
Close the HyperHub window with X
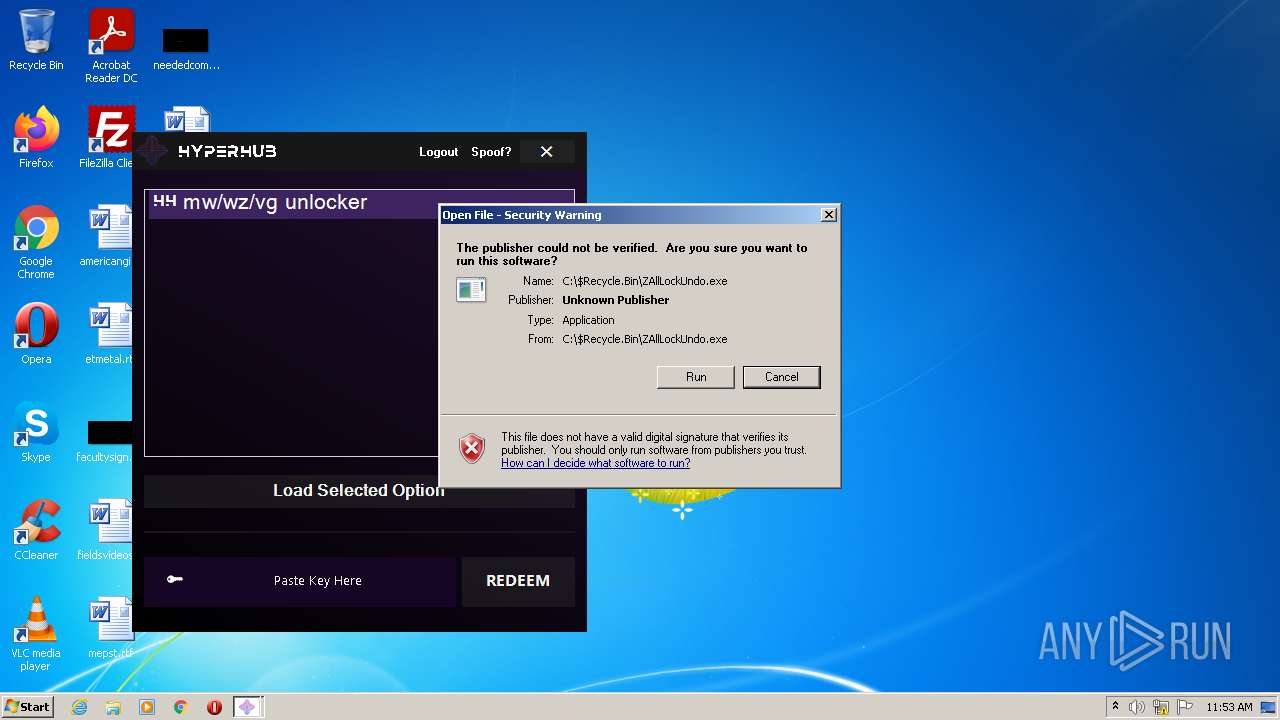546,152
